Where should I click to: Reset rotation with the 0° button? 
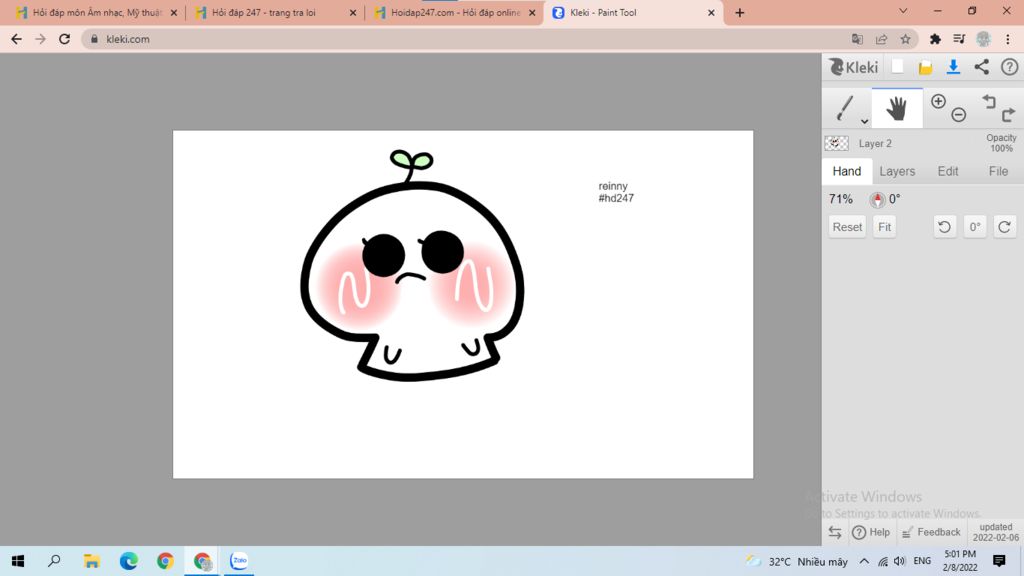[974, 227]
